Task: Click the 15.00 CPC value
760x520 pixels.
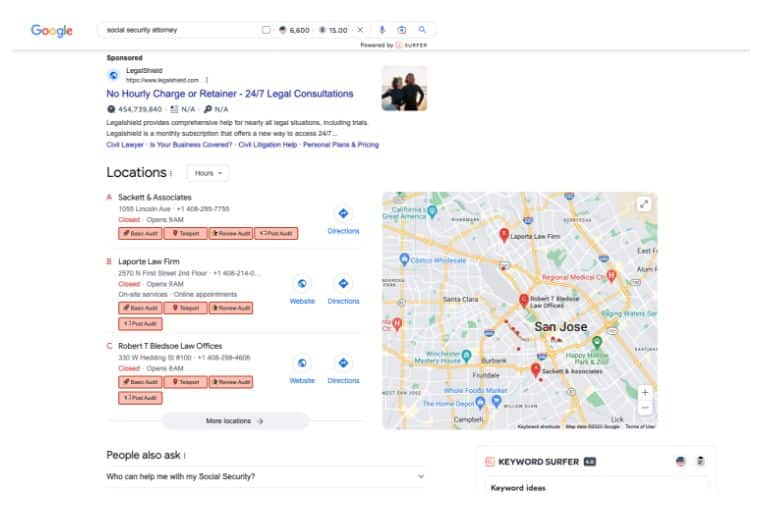Action: coord(338,30)
